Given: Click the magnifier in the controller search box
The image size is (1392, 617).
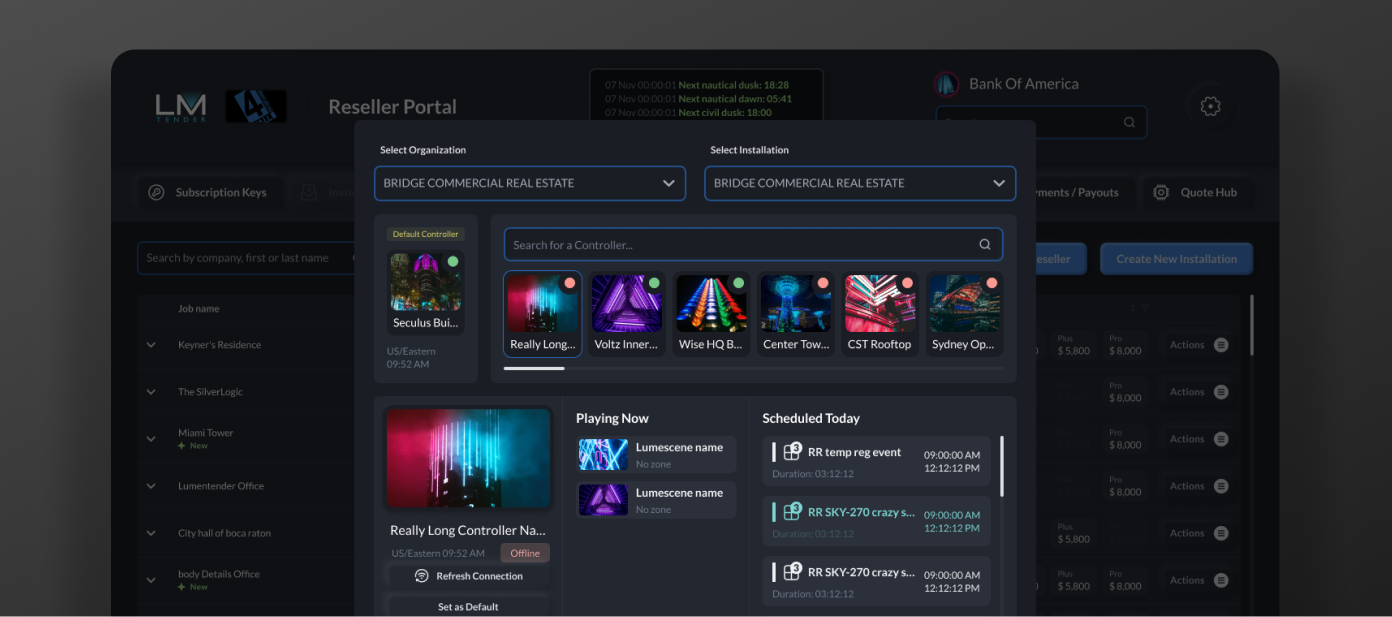Looking at the screenshot, I should click(985, 244).
